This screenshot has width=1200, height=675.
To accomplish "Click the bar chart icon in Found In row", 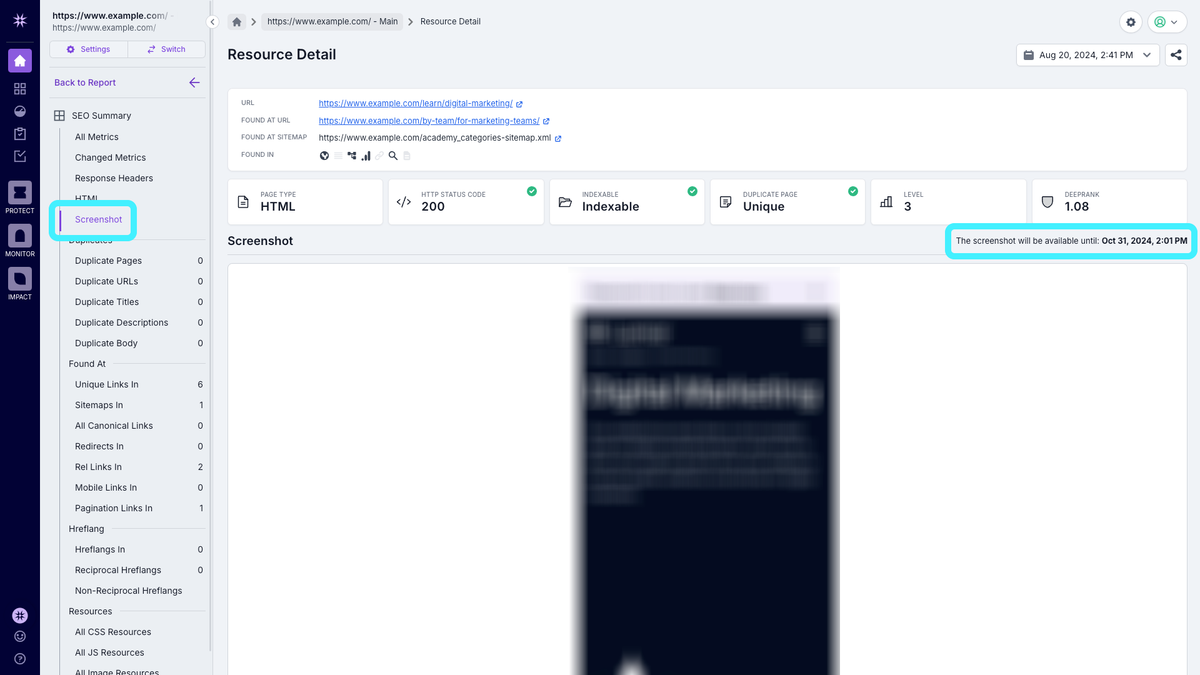I will [366, 155].
